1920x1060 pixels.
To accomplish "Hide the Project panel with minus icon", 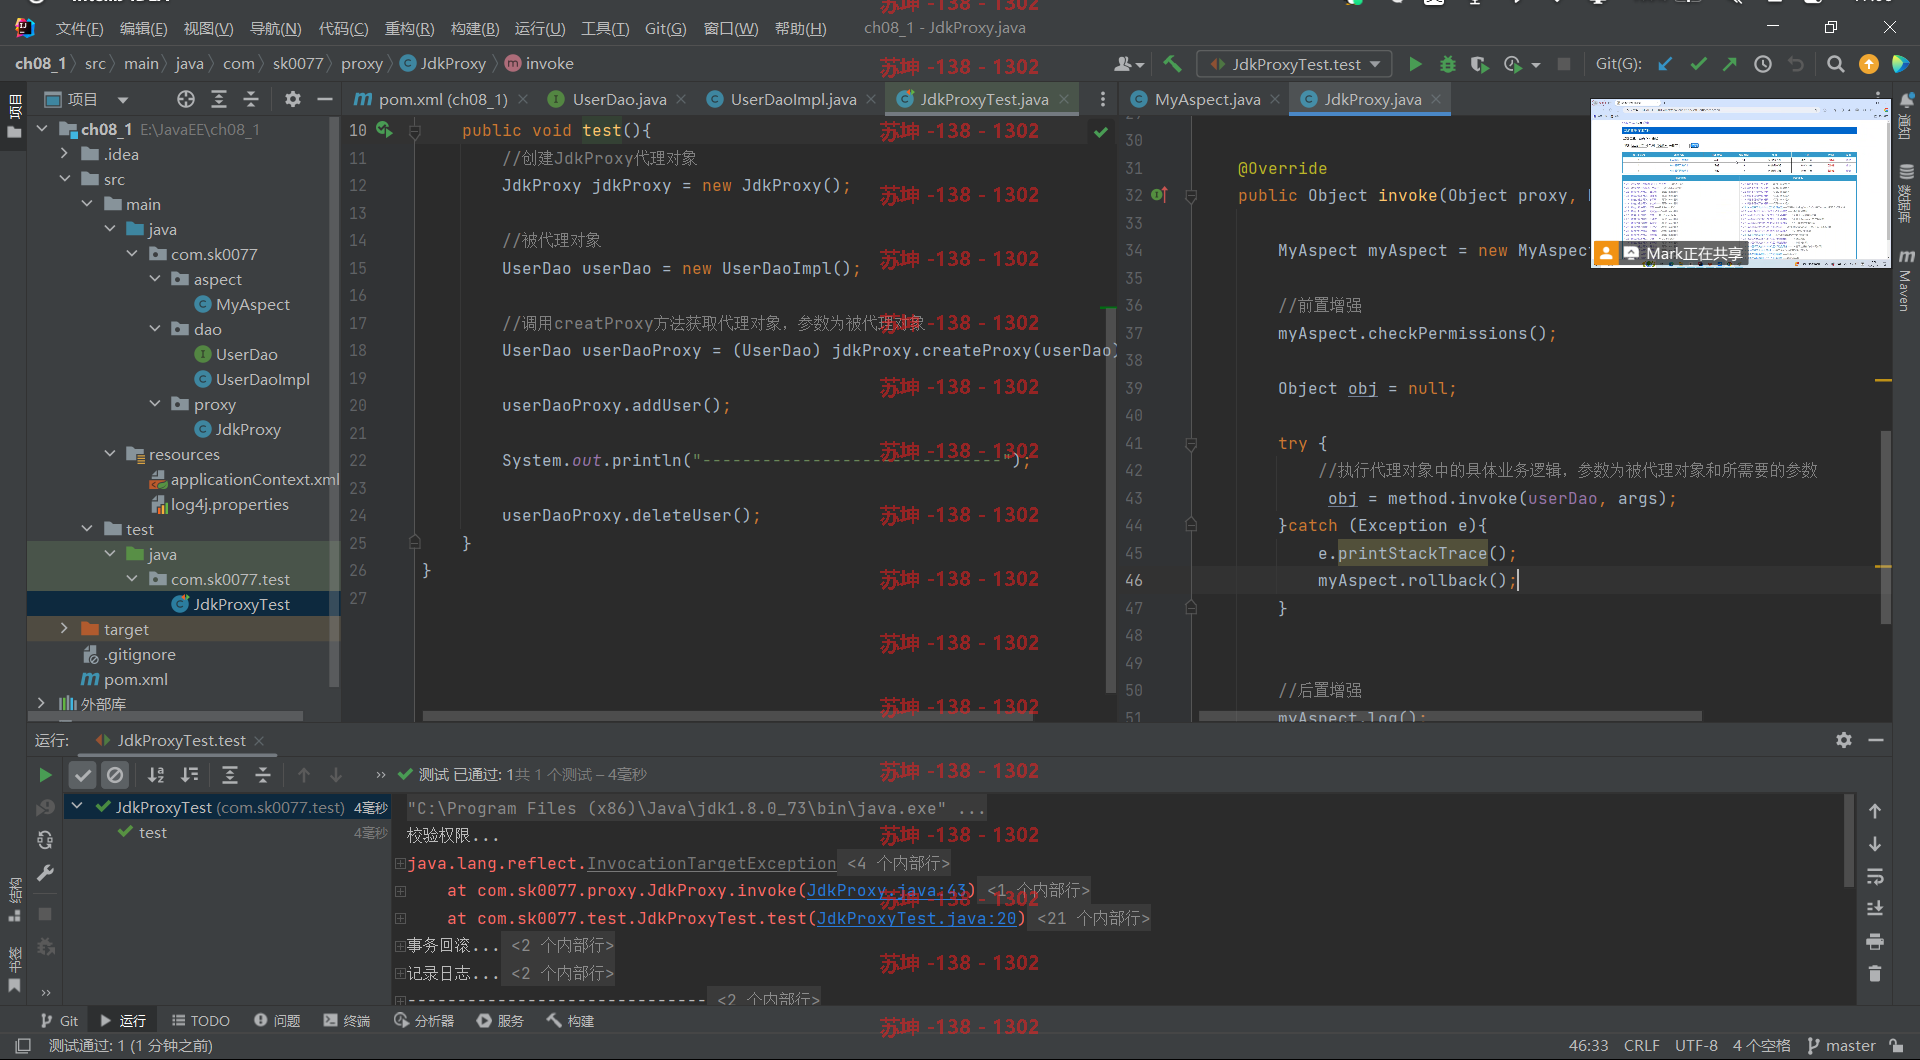I will click(x=324, y=99).
